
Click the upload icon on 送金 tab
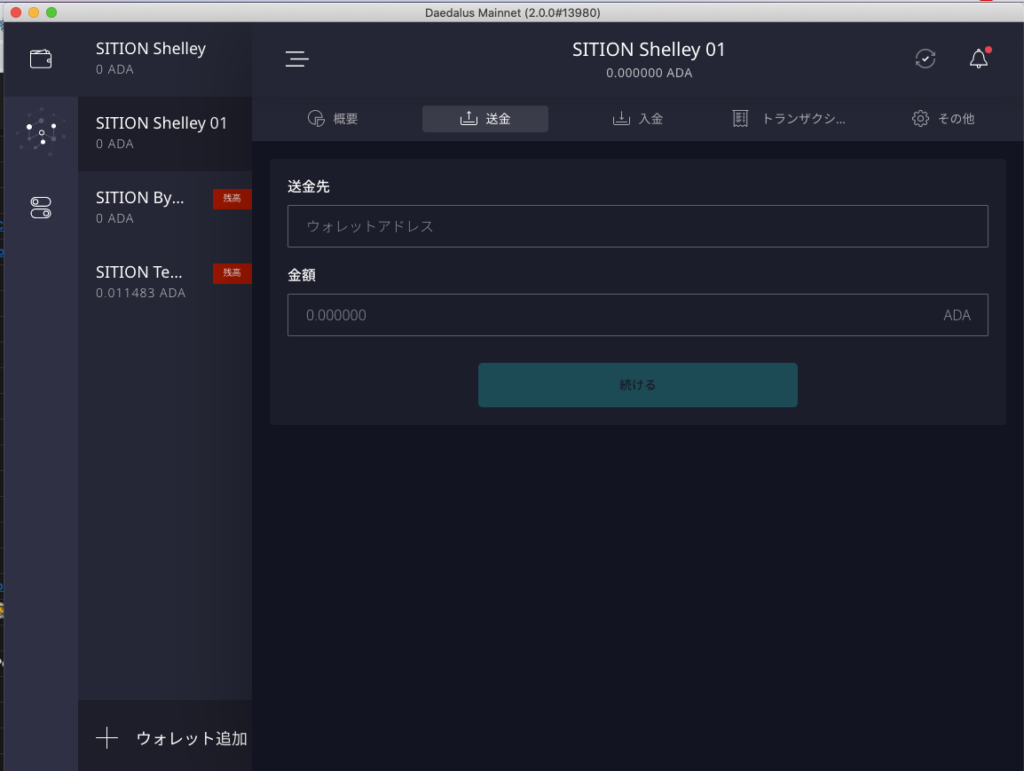[469, 118]
